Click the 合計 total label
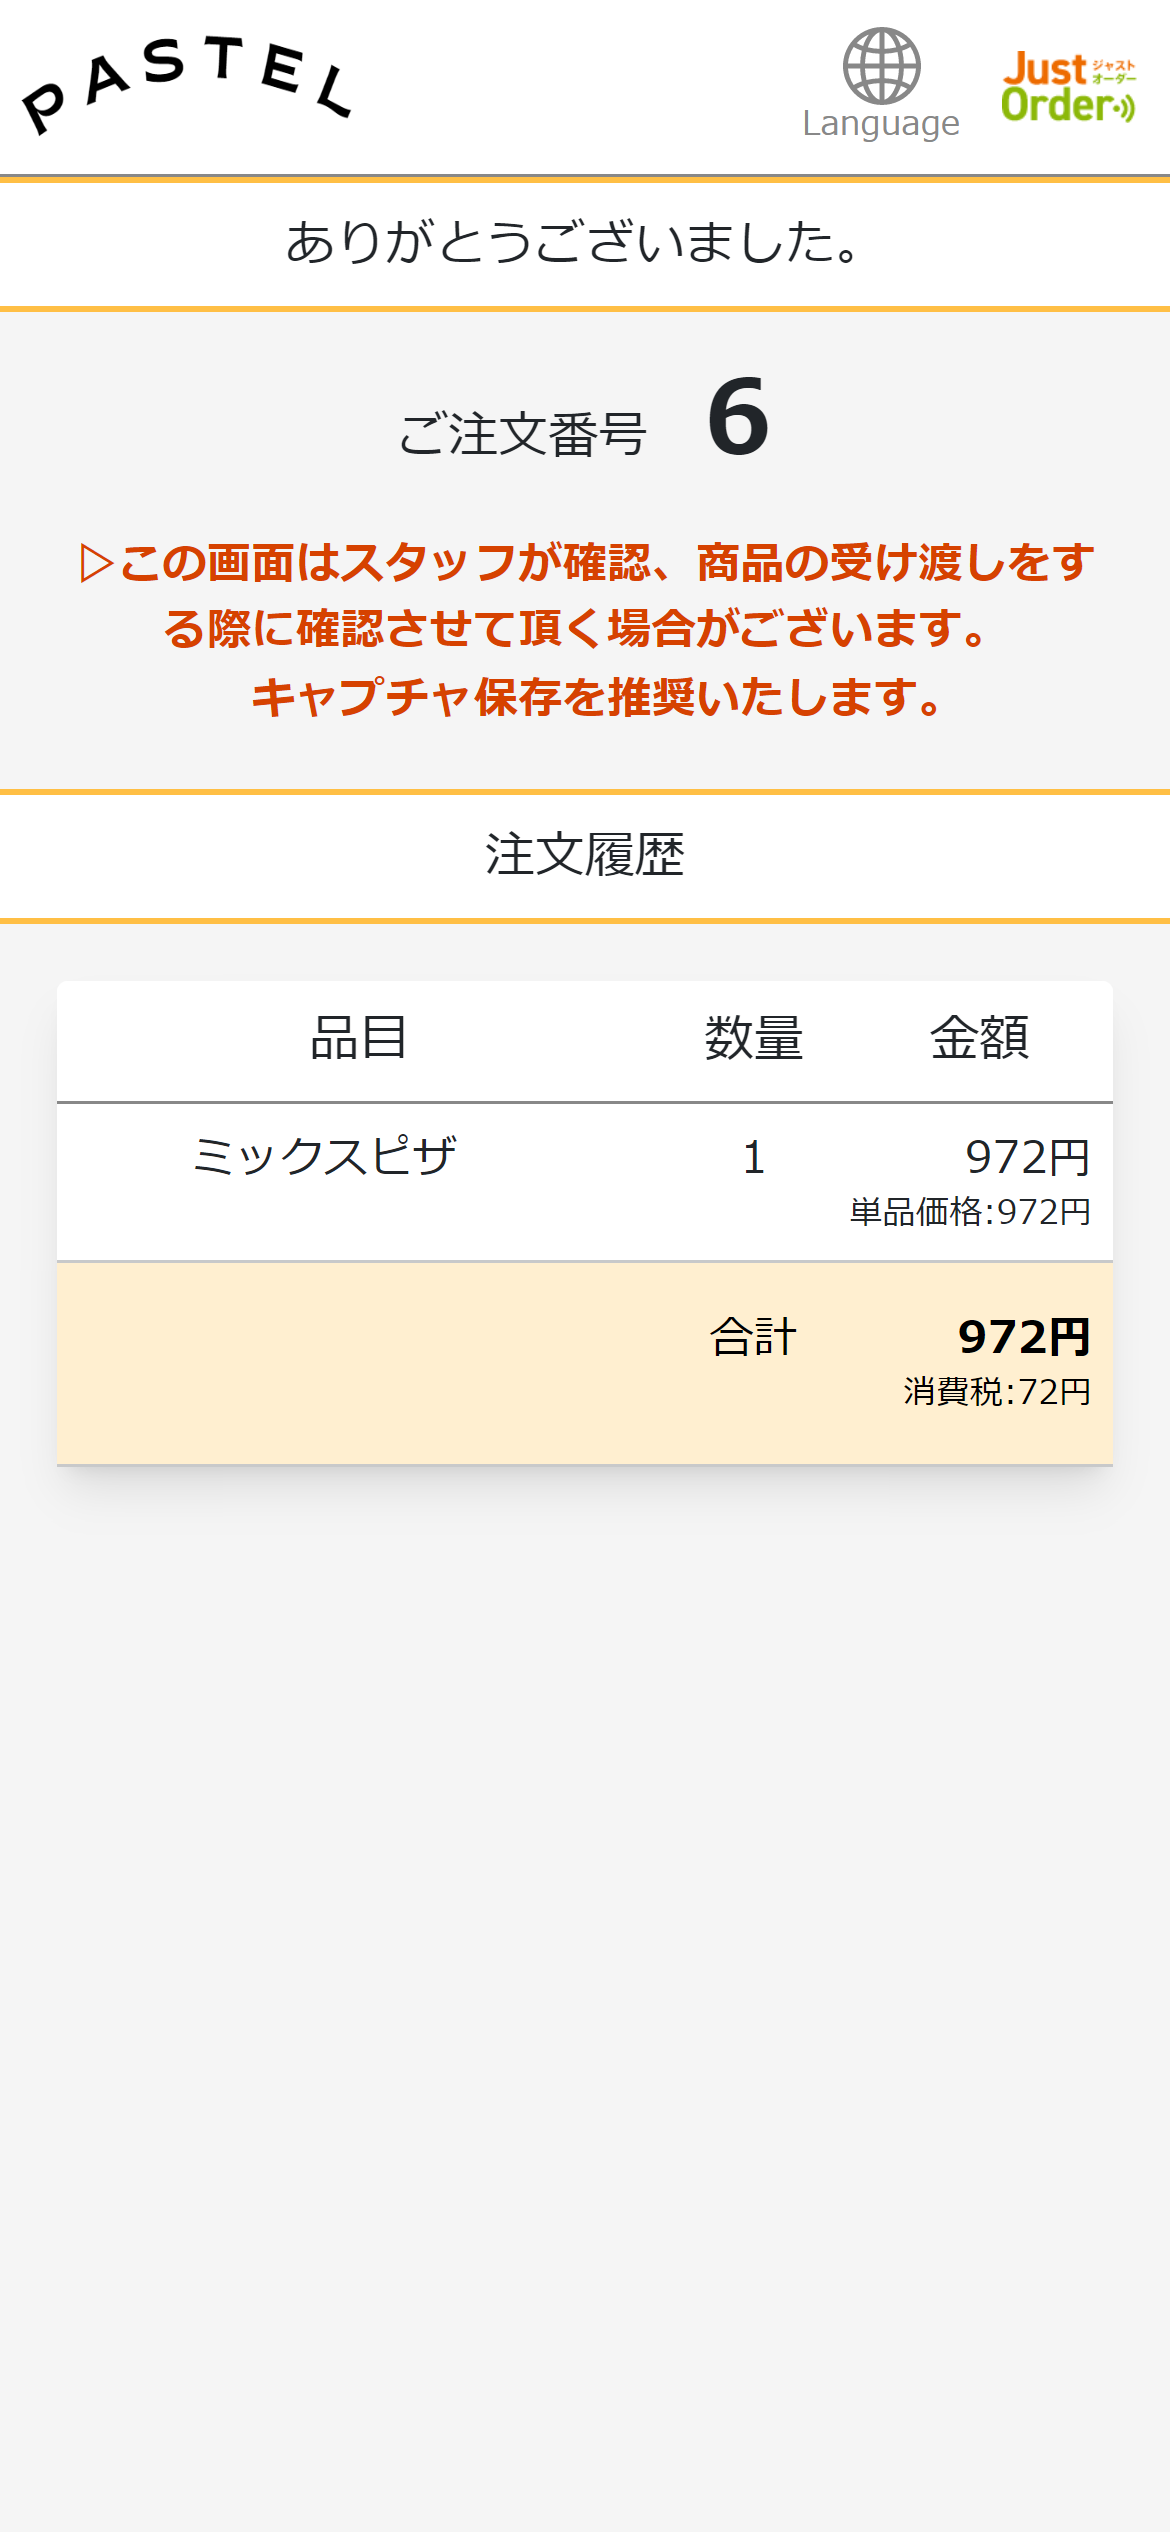This screenshot has height=2532, width=1170. tap(753, 1338)
